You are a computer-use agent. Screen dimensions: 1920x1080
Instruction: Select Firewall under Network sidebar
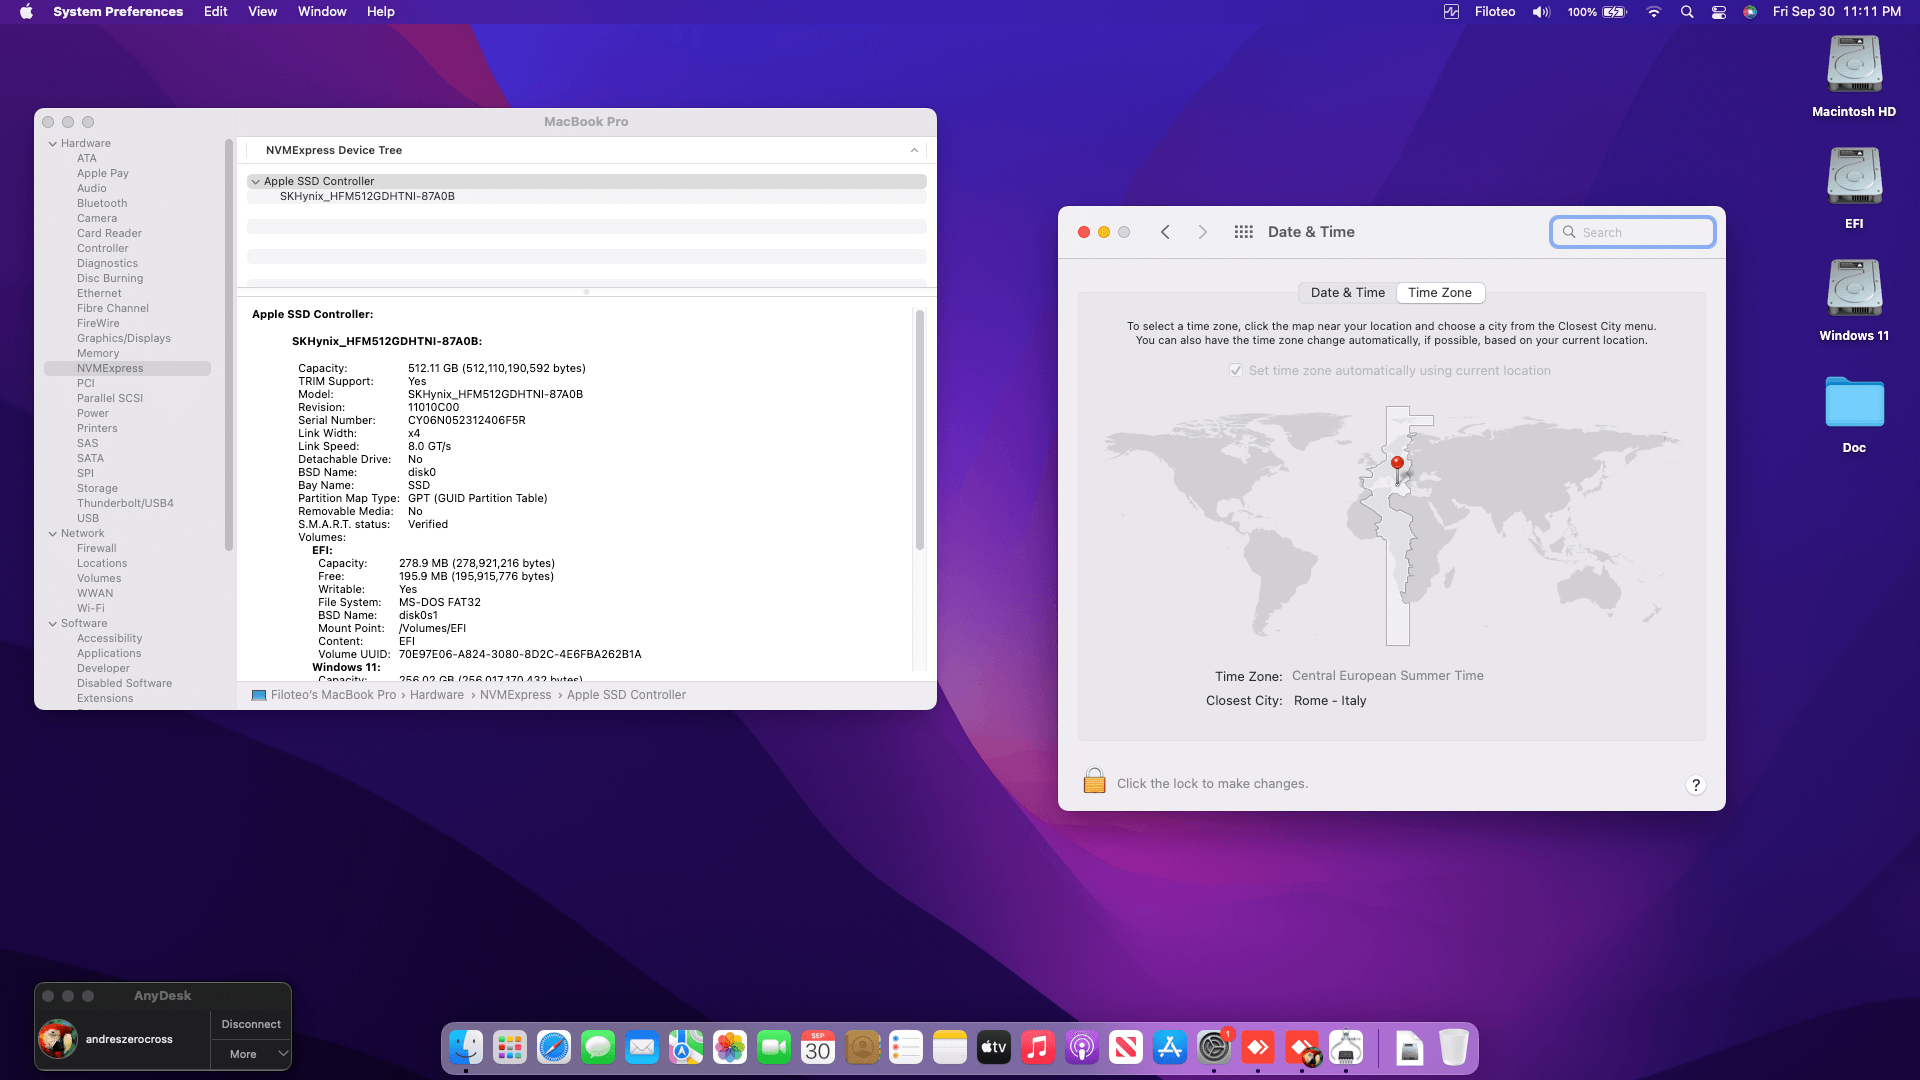[x=97, y=549]
